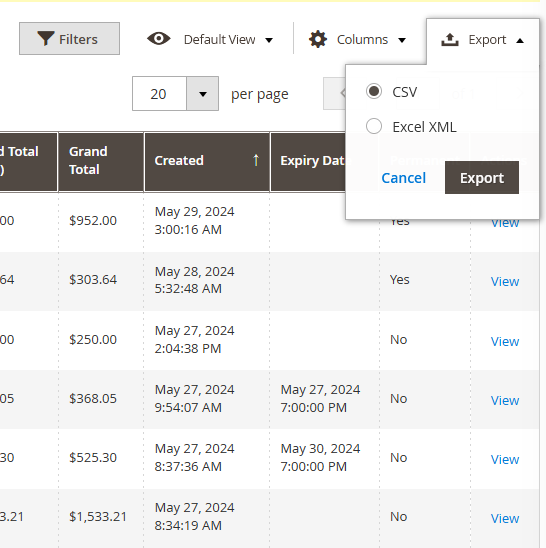Image resolution: width=546 pixels, height=548 pixels.
Task: Click expiry date May 30, 2024 7:00:00 PM
Action: click(x=320, y=457)
